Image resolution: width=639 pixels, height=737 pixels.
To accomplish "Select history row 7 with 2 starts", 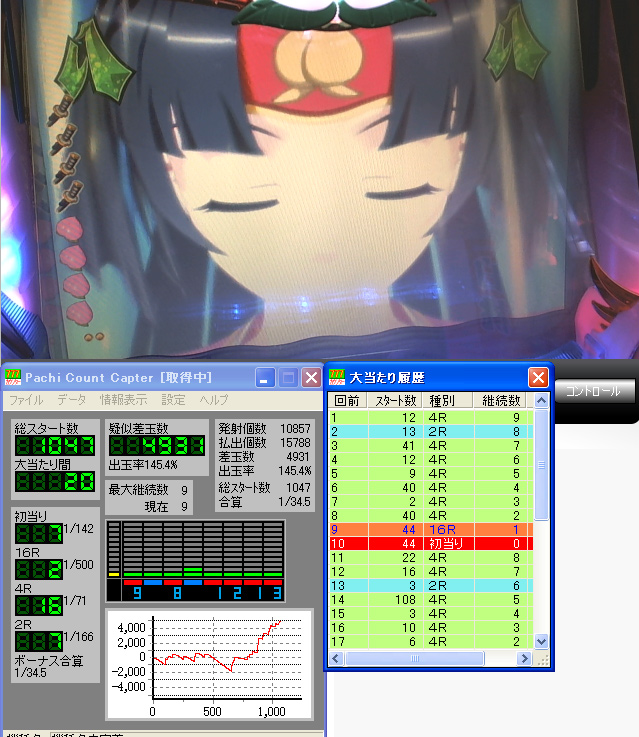I will pyautogui.click(x=431, y=502).
